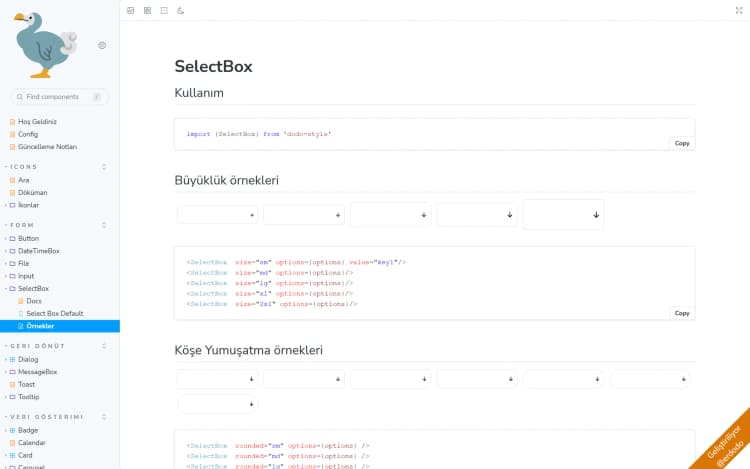Collapse the GERİ DÖNÜT section arrows

(104, 346)
